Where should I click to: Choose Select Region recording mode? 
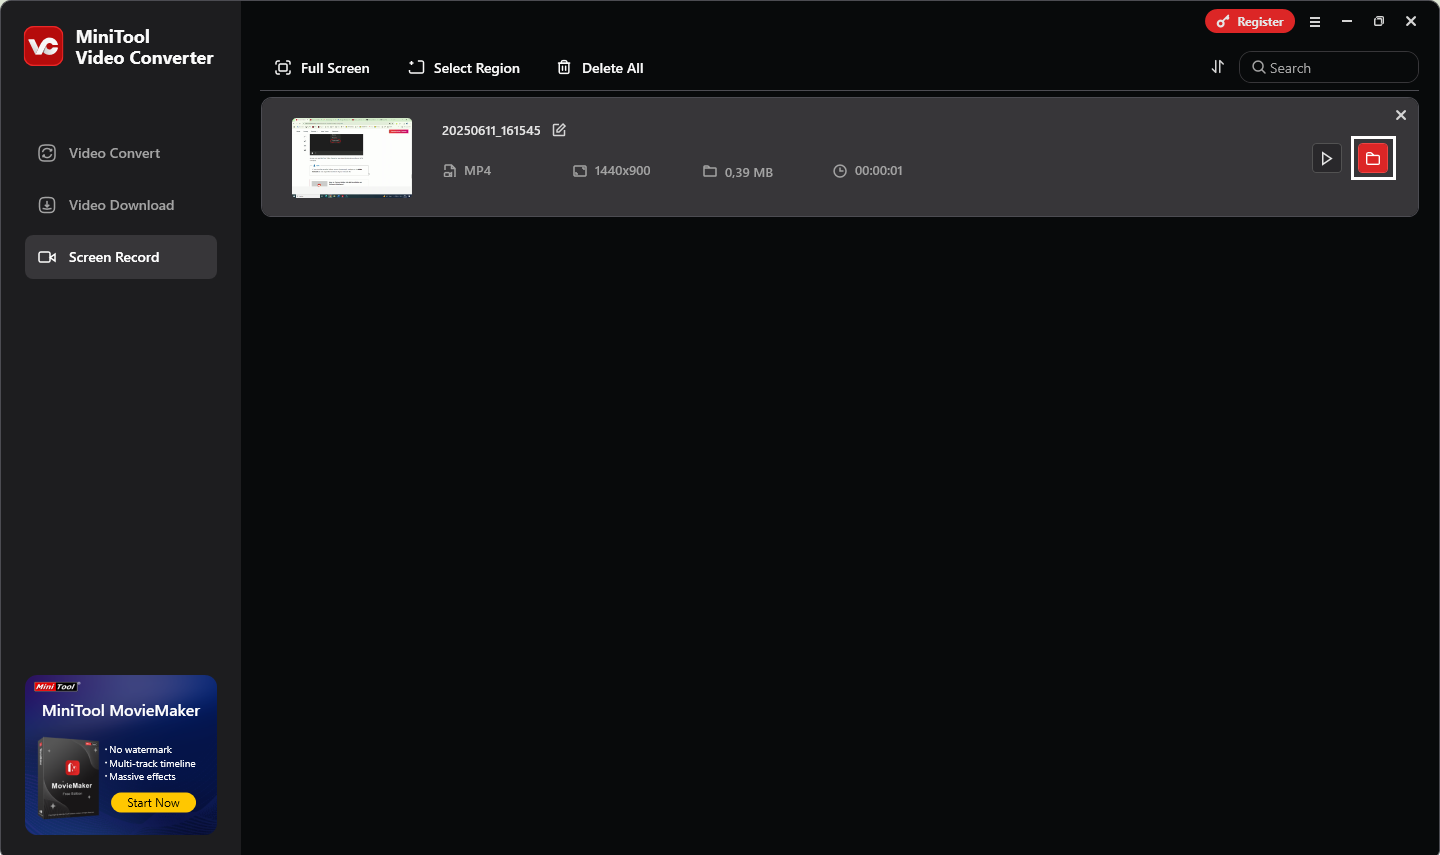(x=464, y=68)
